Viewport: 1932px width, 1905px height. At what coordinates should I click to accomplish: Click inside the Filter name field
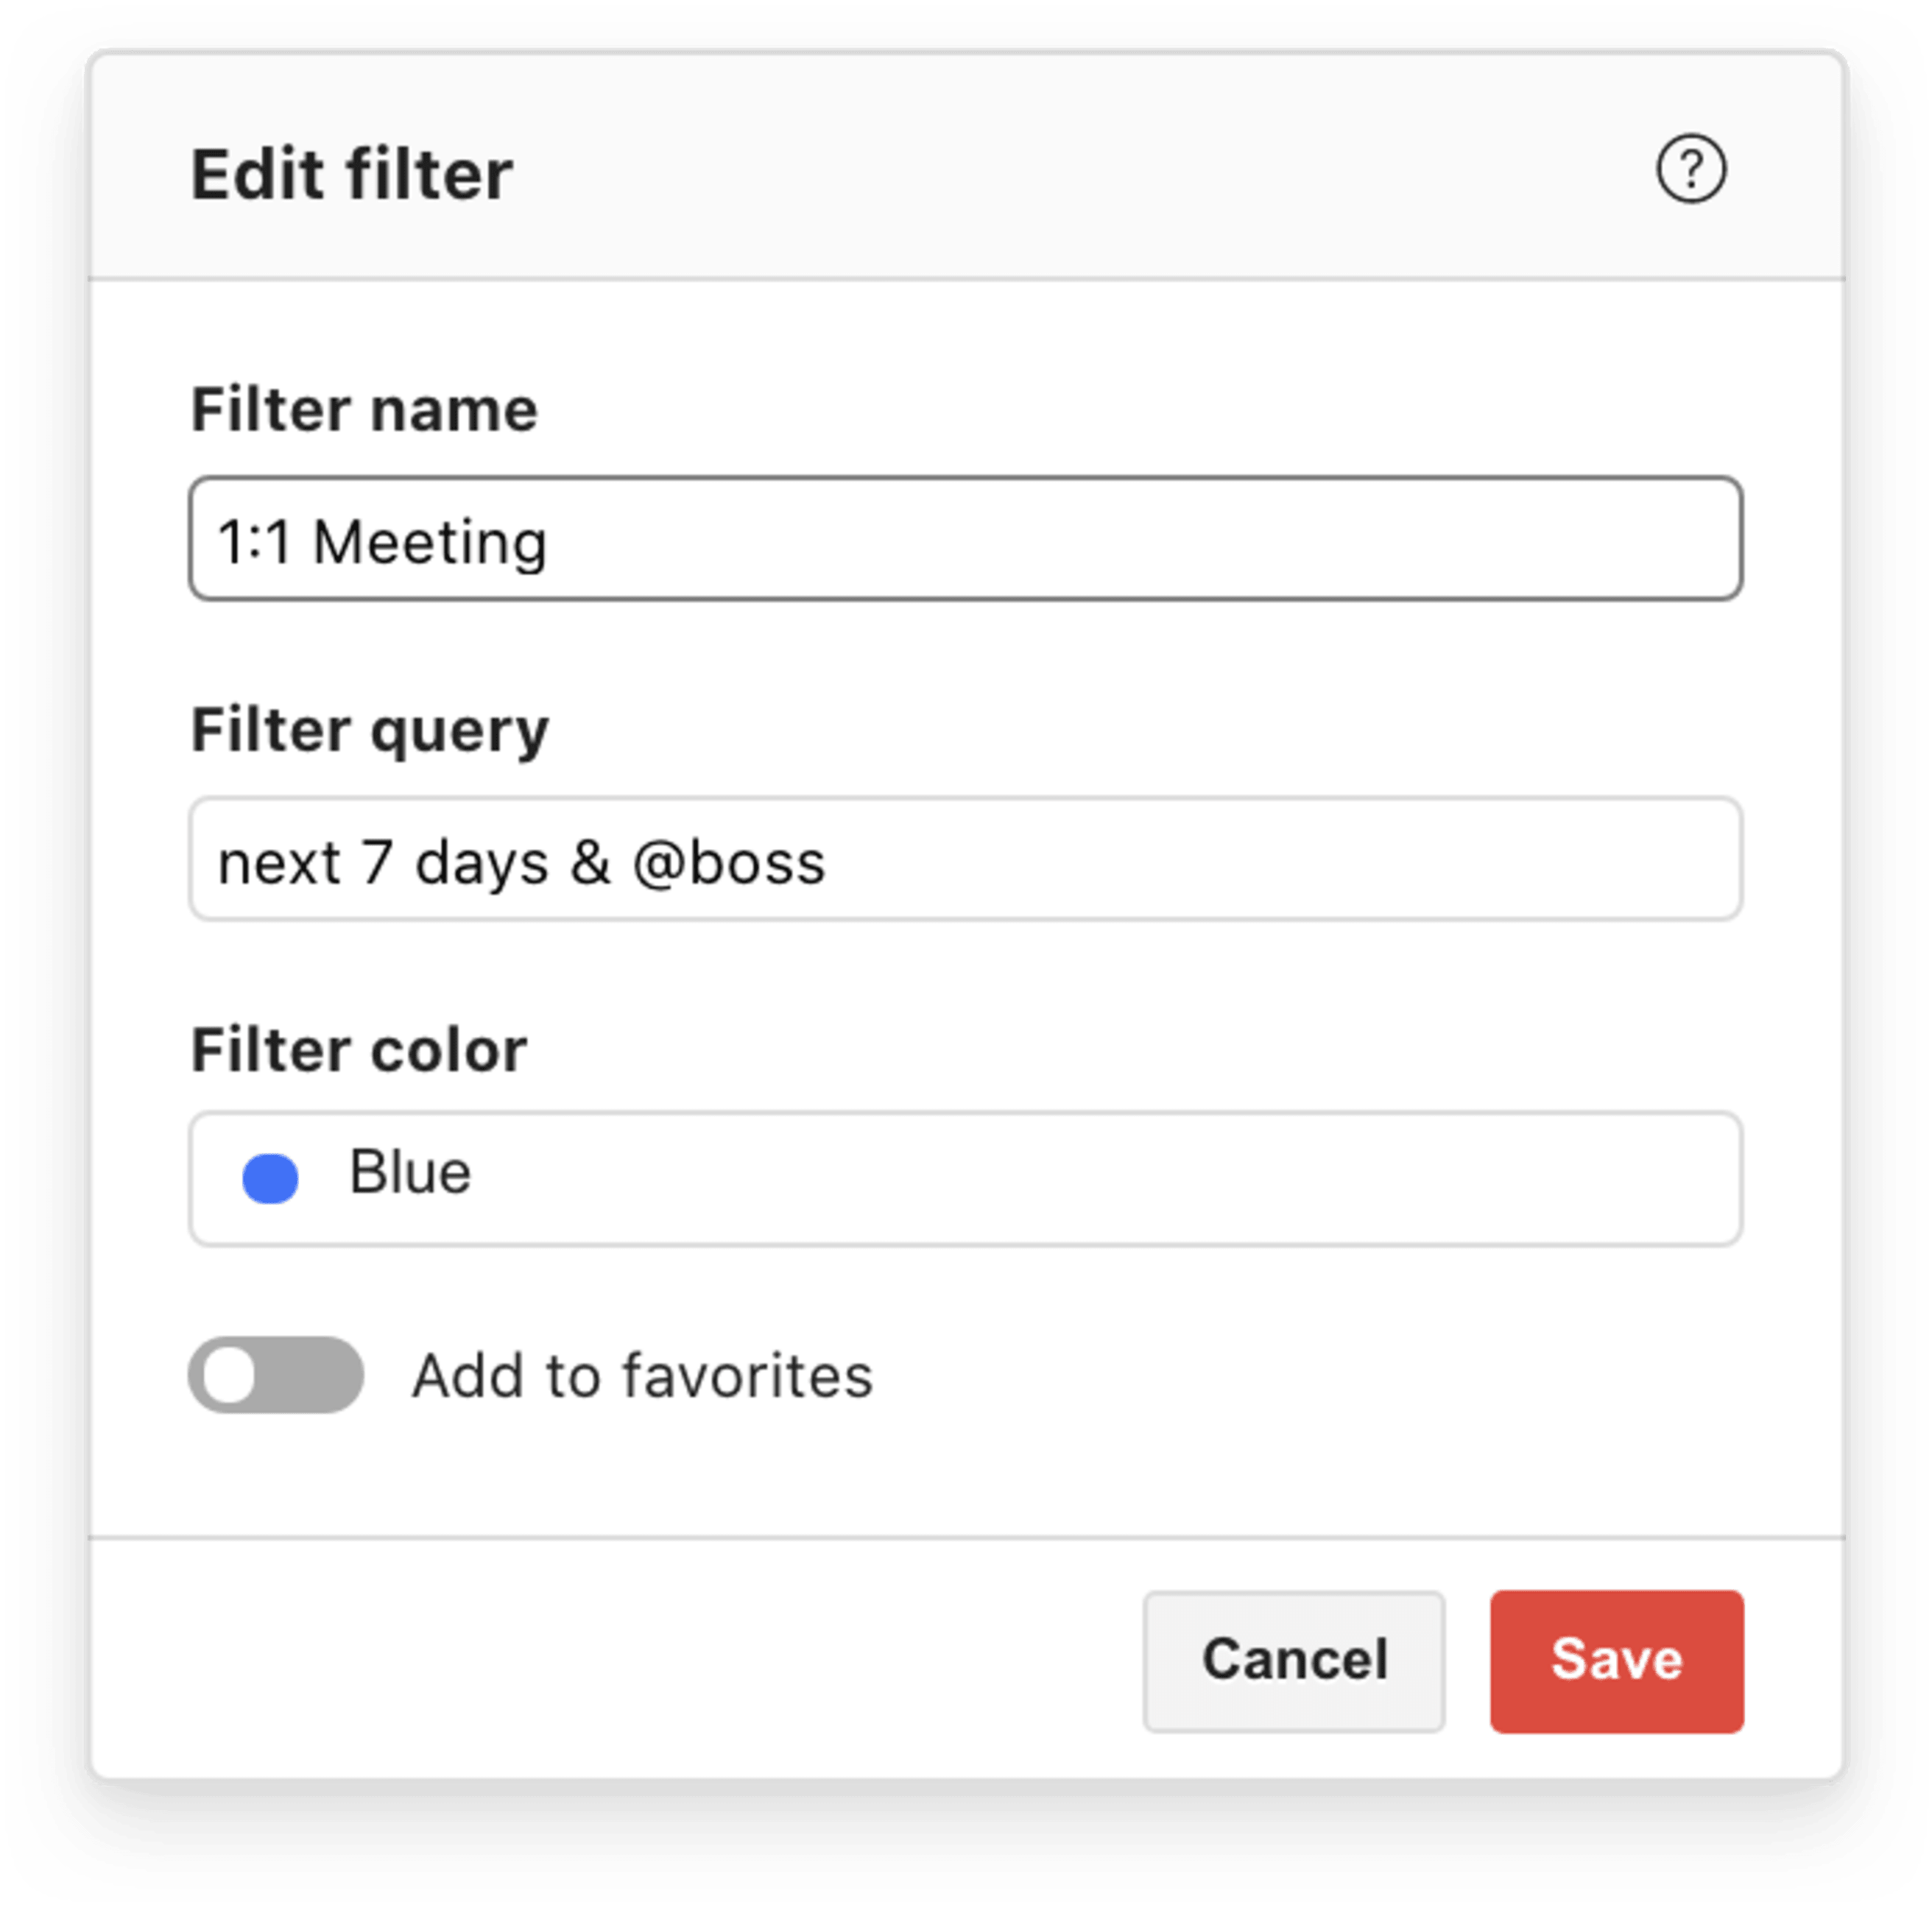[965, 539]
